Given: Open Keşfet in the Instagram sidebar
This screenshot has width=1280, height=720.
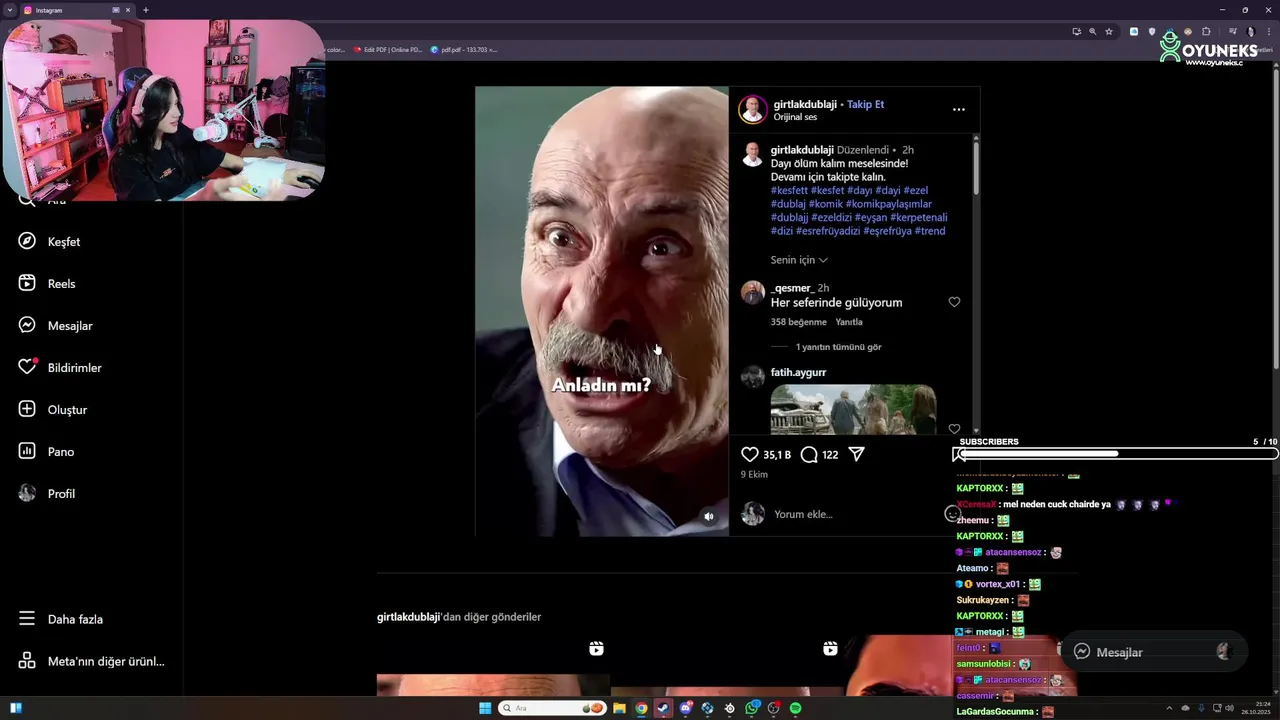Looking at the screenshot, I should coord(50,242).
